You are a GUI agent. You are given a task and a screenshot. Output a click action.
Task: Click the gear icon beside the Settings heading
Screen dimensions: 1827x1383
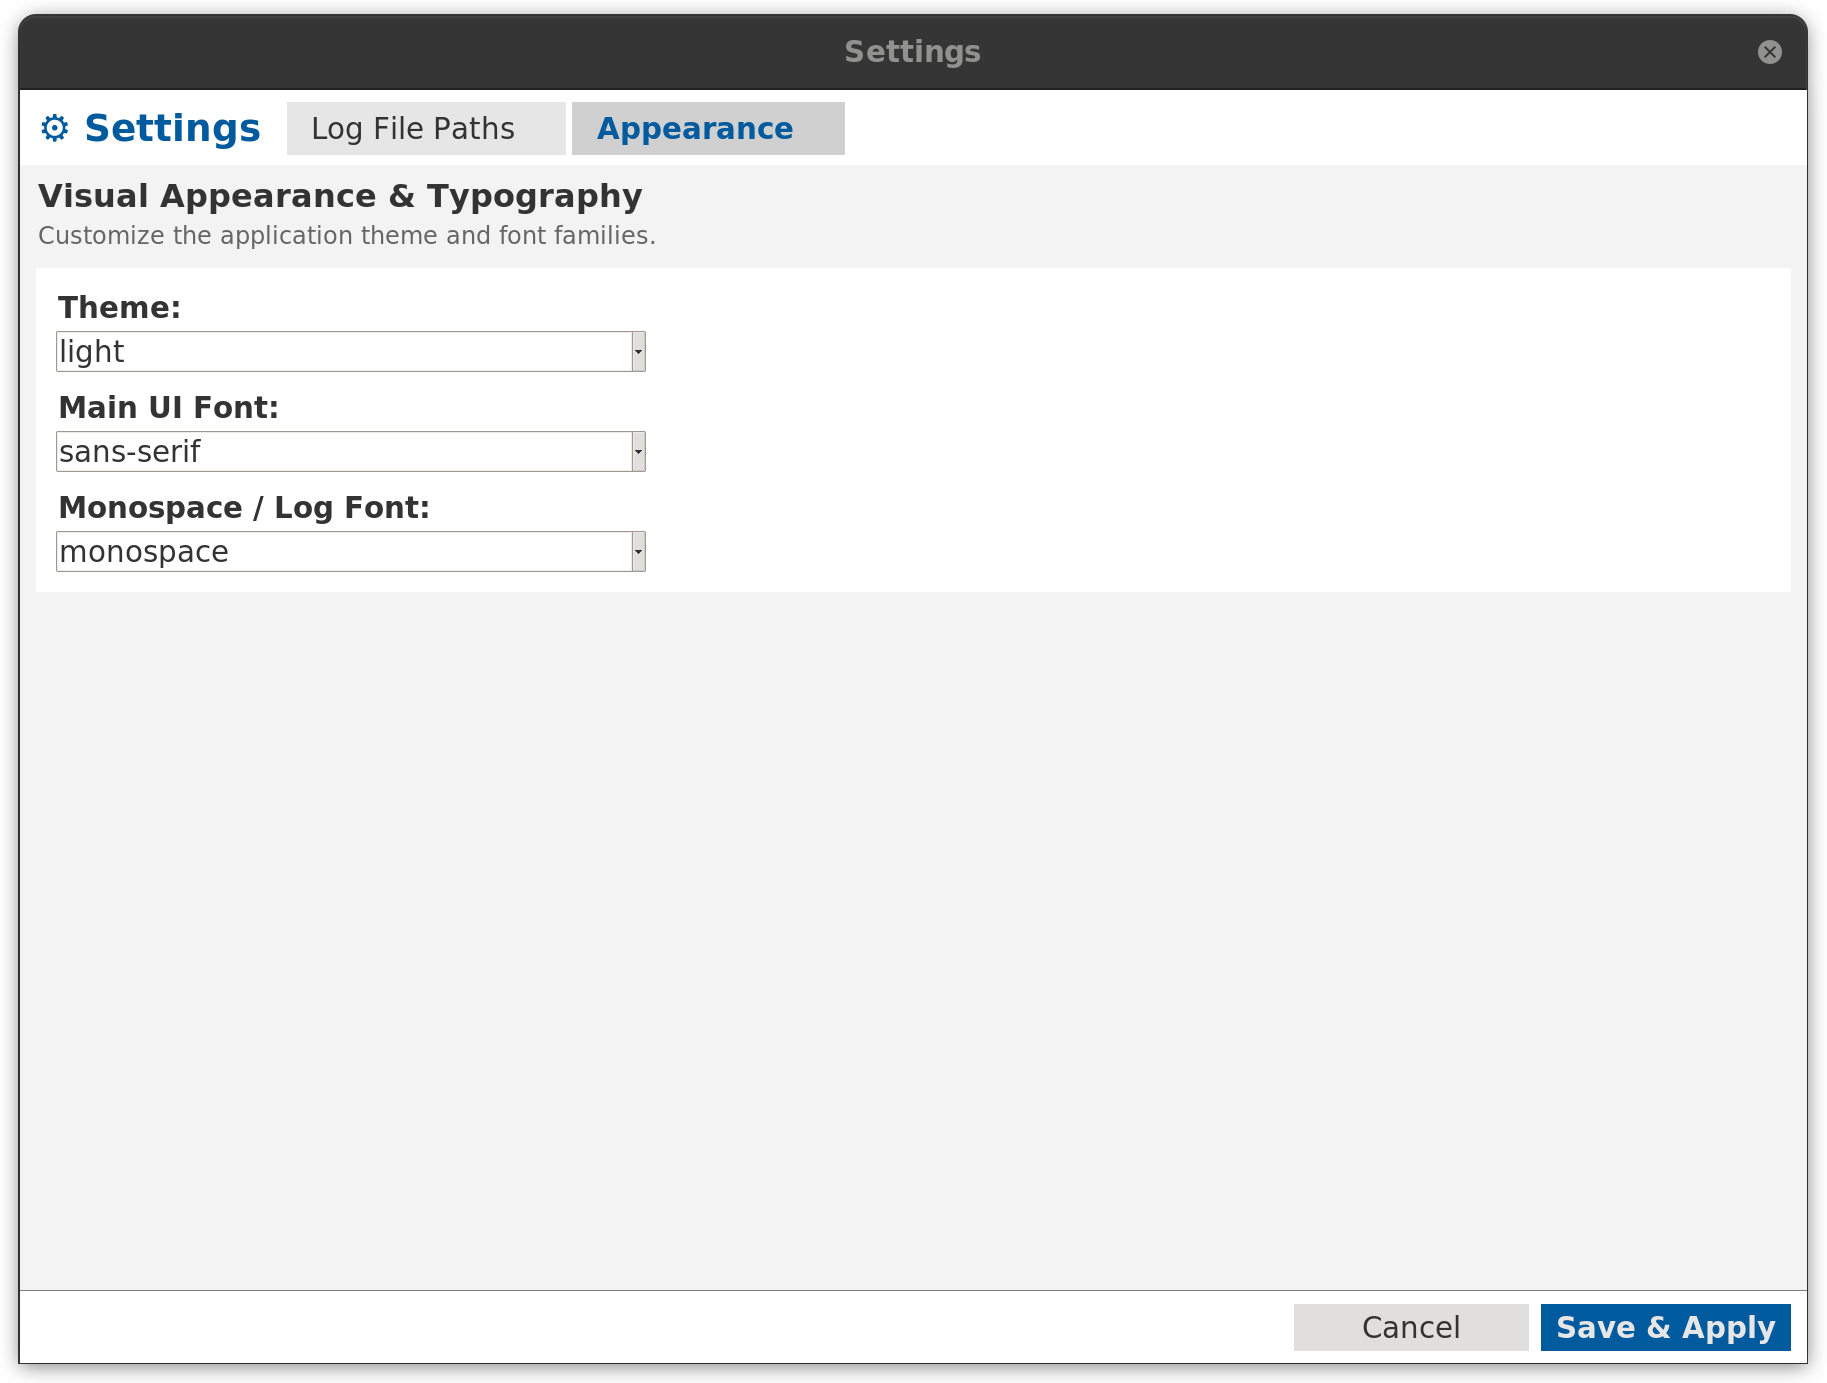[x=54, y=128]
